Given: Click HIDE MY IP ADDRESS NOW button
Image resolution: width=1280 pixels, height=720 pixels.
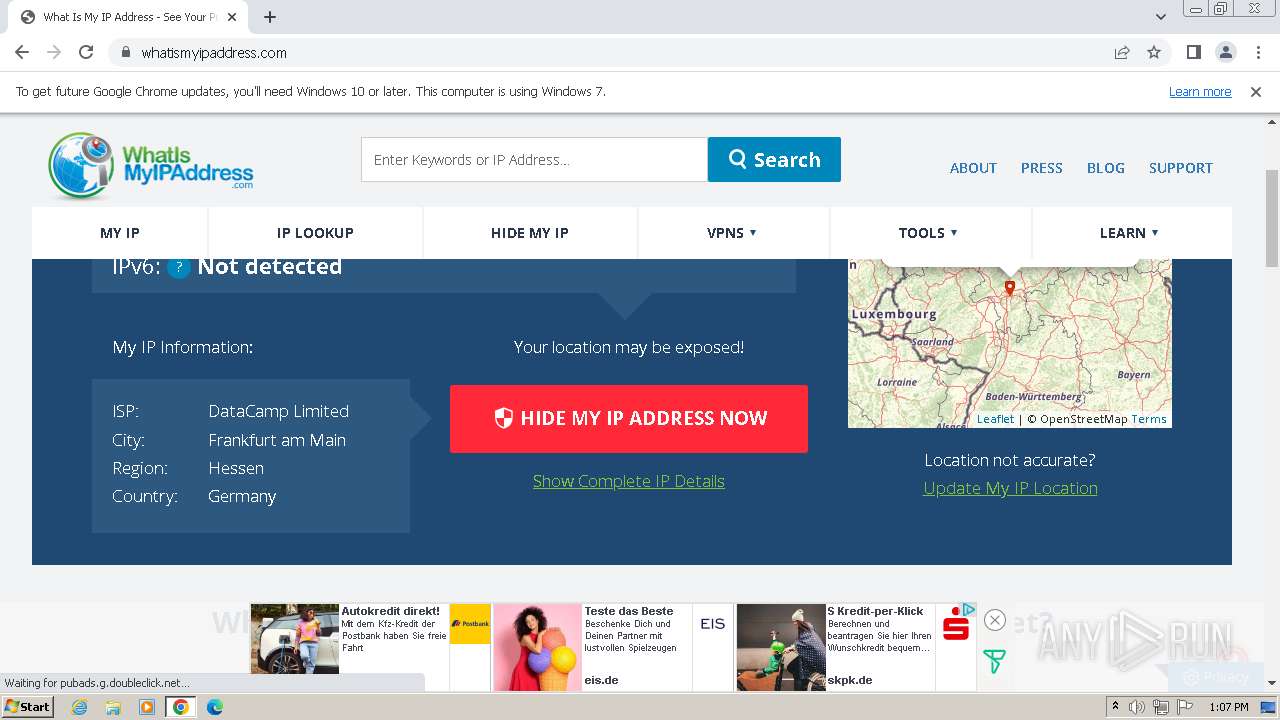Looking at the screenshot, I should (629, 418).
